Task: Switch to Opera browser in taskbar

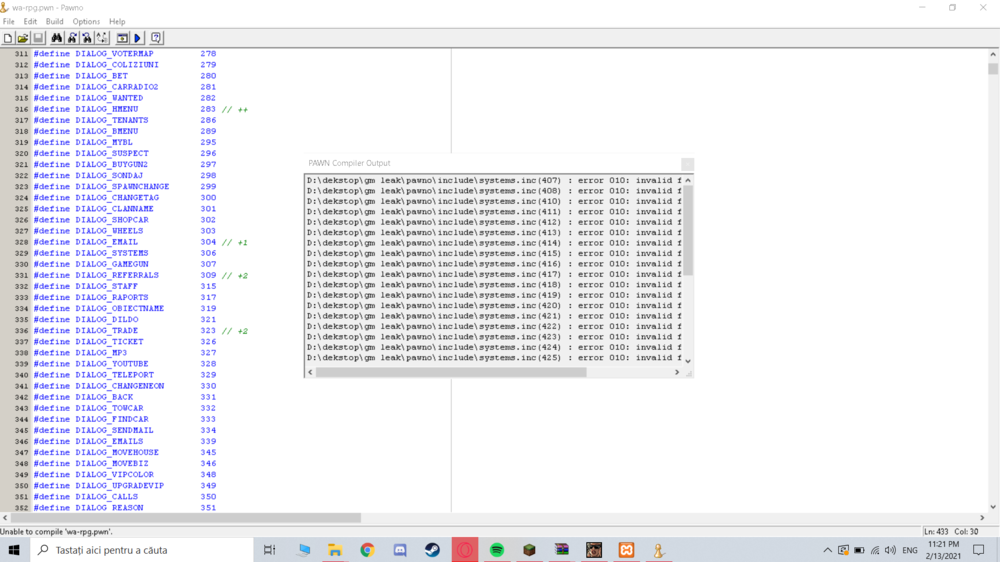Action: (x=465, y=550)
